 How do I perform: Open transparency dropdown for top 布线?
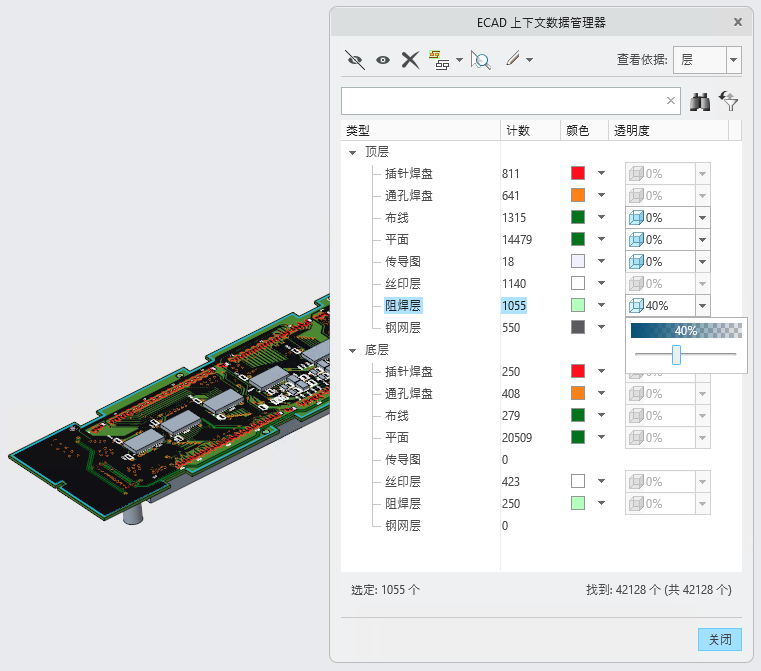coord(702,218)
